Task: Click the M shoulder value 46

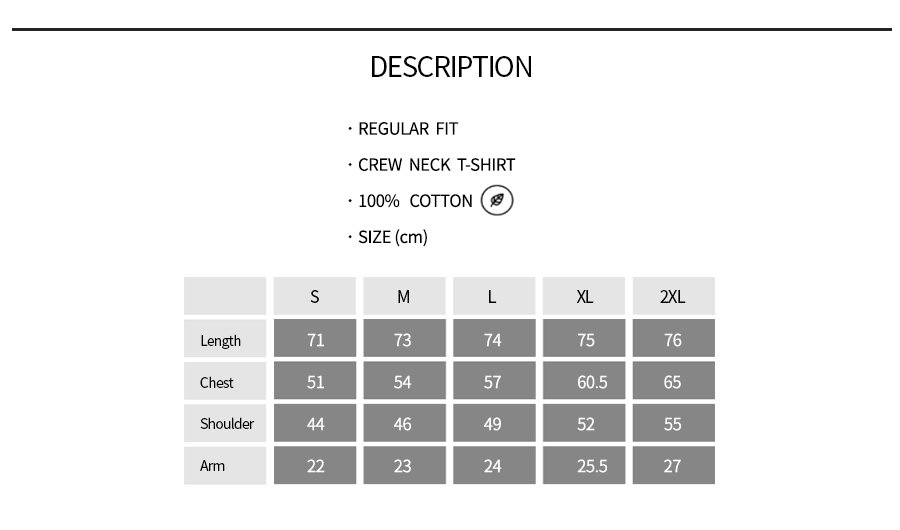Action: point(403,424)
